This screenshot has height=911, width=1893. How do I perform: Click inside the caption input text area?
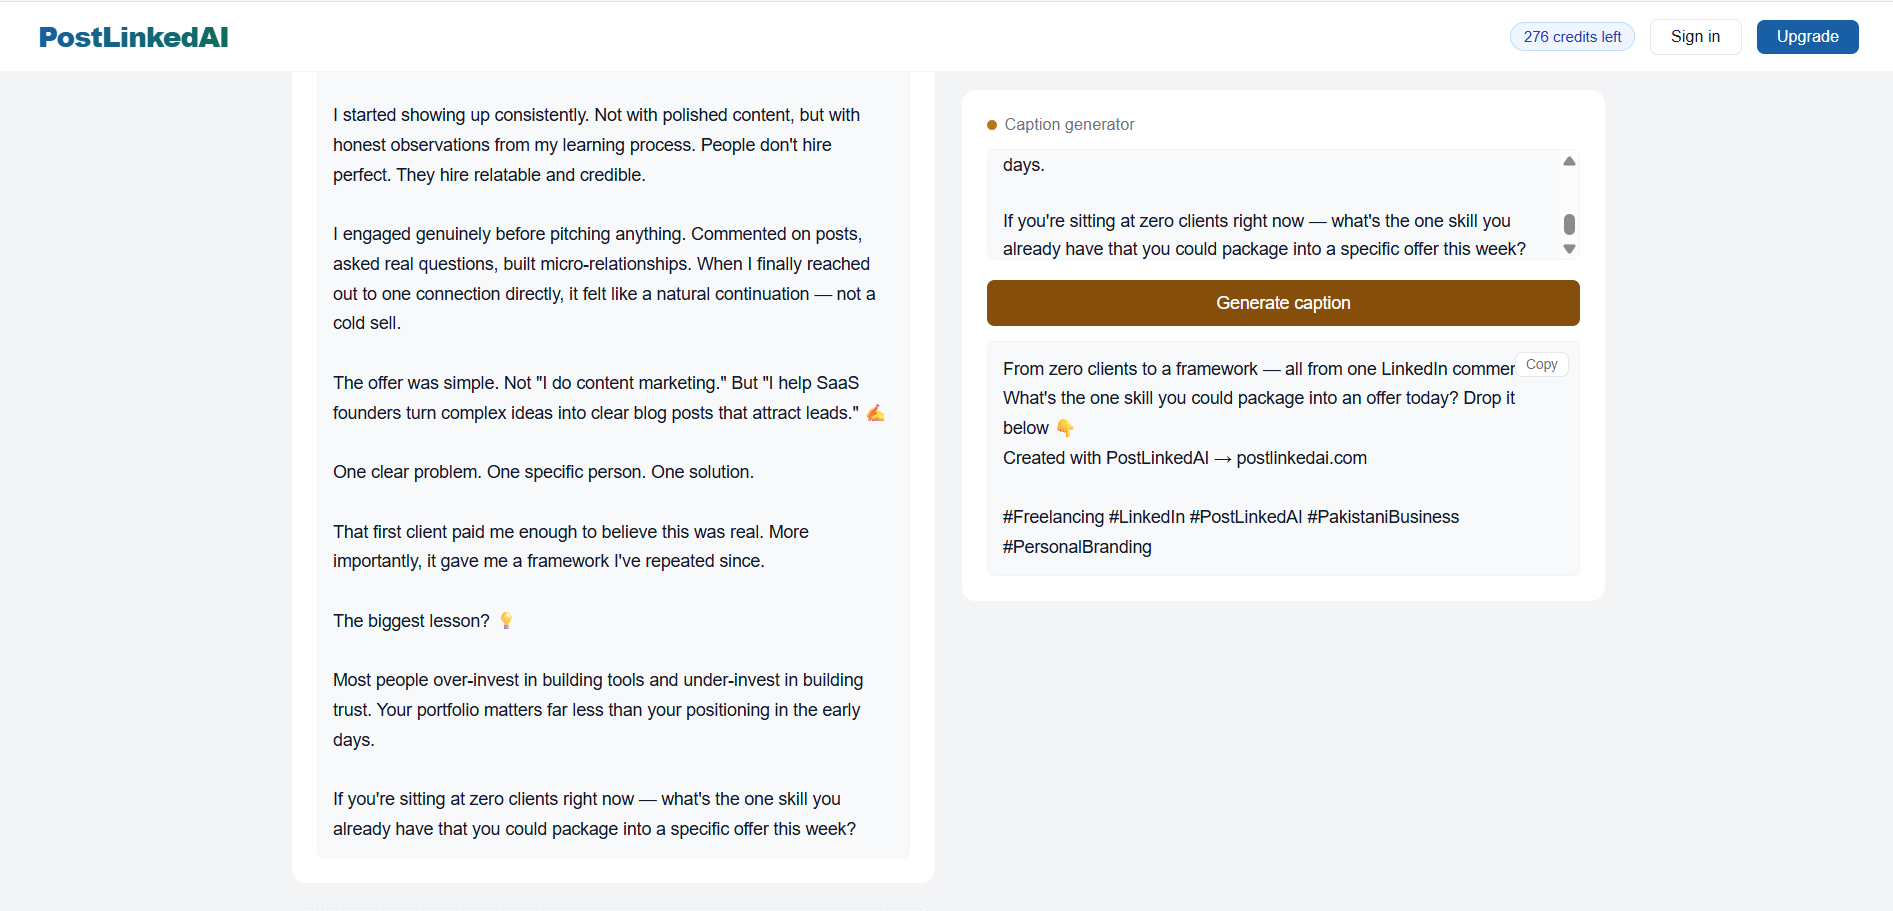tap(1273, 205)
